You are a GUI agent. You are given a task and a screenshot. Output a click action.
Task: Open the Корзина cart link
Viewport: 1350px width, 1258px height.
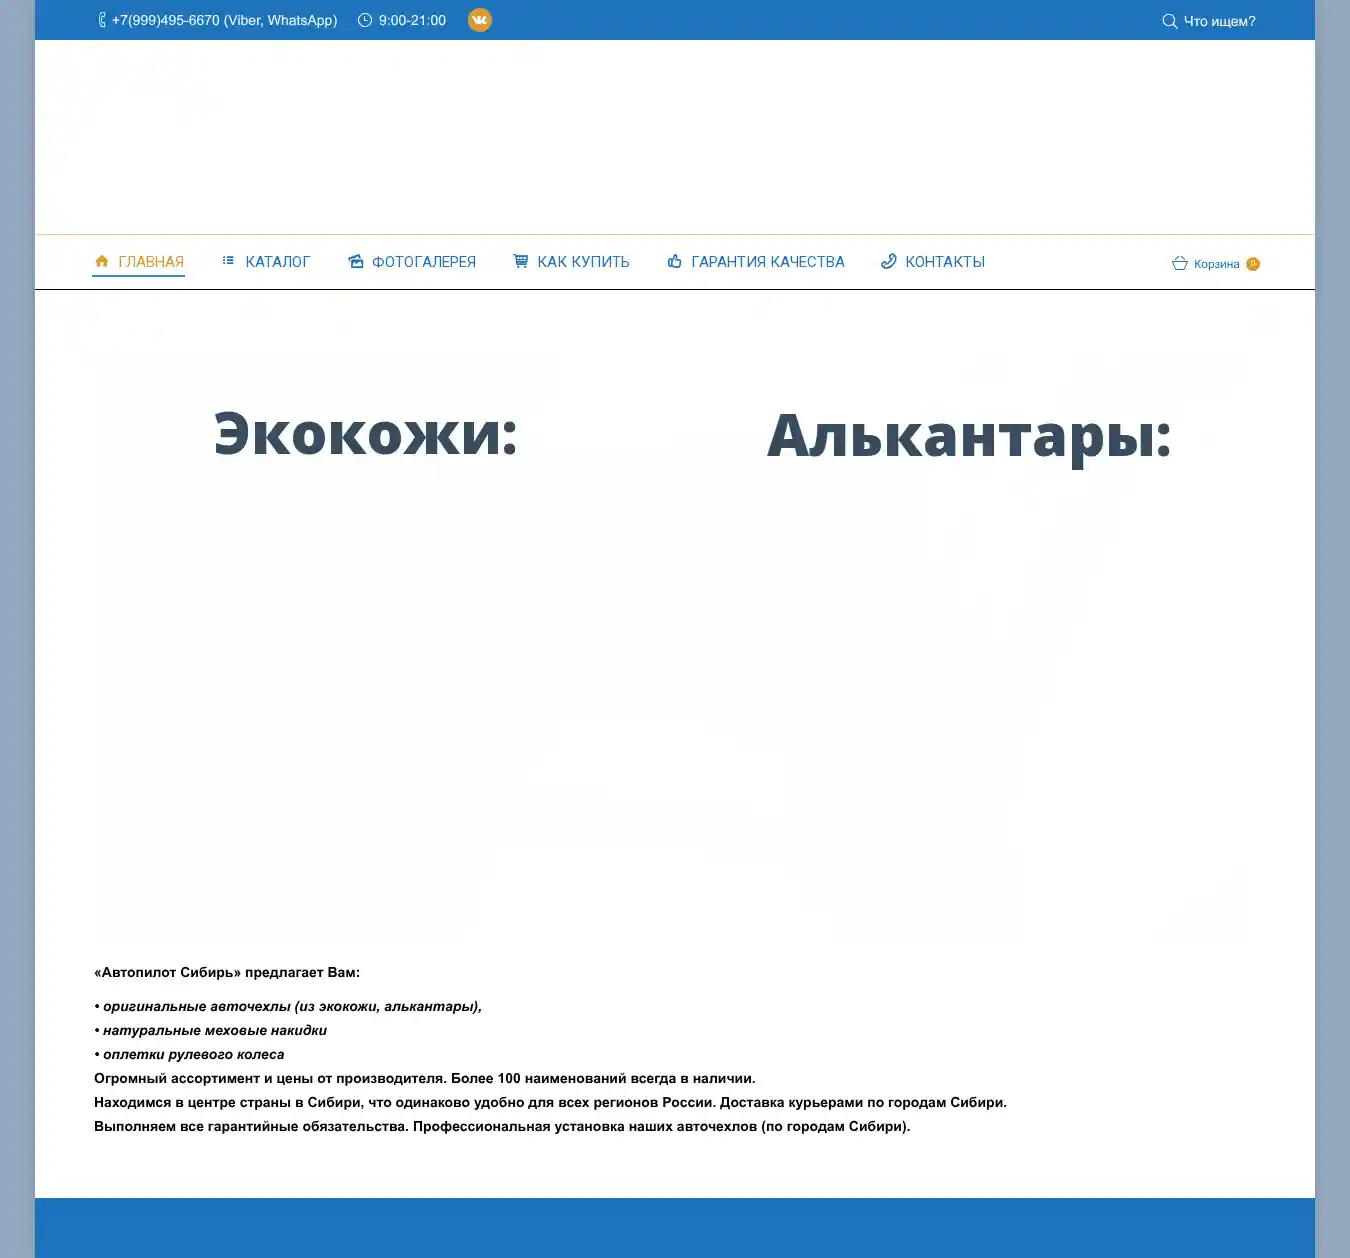(x=1216, y=264)
